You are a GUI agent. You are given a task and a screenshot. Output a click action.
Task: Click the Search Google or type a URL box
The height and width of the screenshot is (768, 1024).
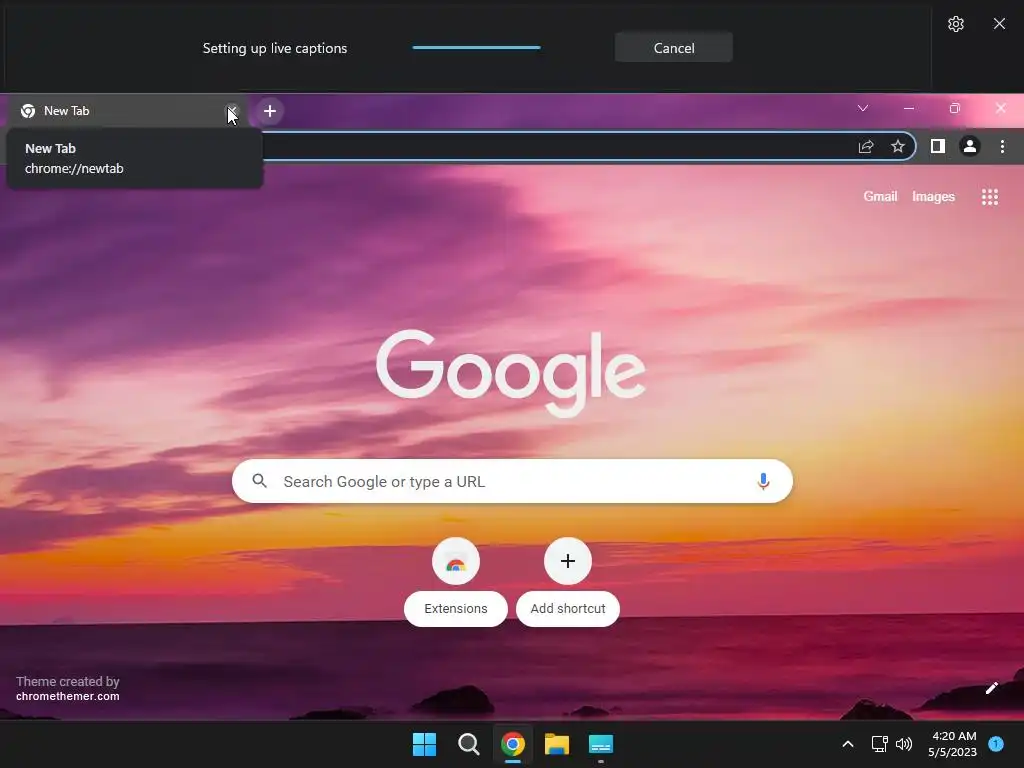tap(512, 481)
